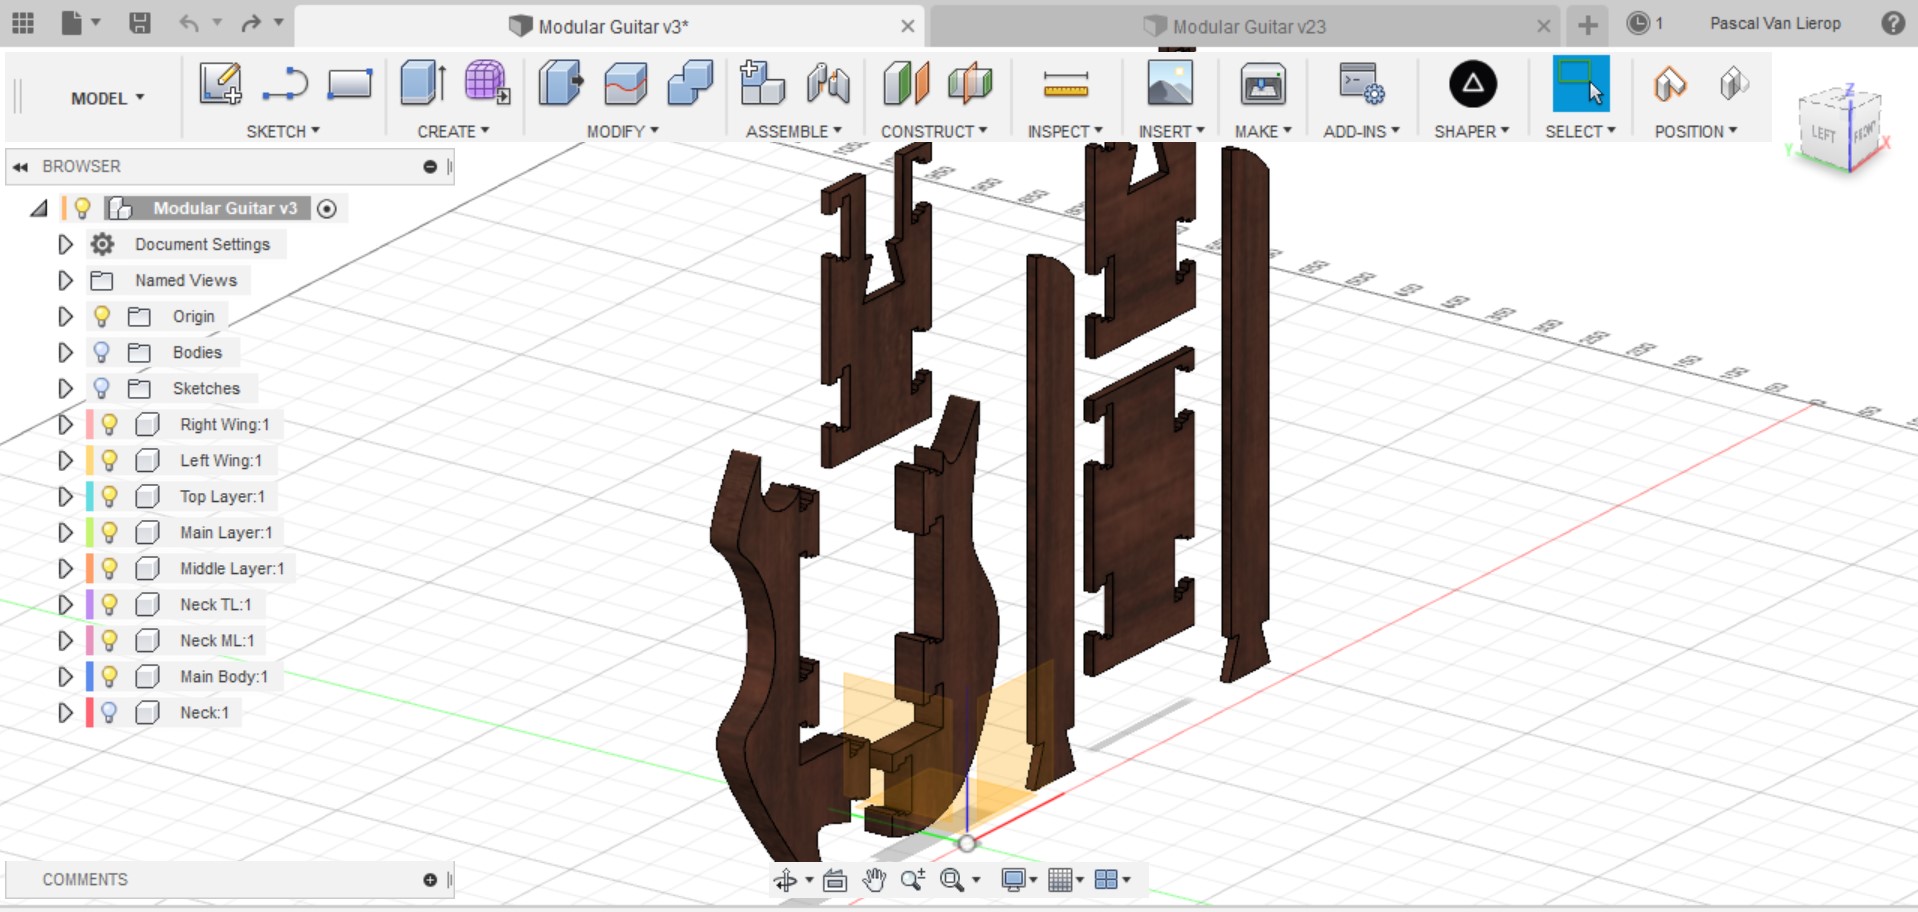The width and height of the screenshot is (1918, 912).
Task: Select the Joint tool
Action: pyautogui.click(x=828, y=83)
